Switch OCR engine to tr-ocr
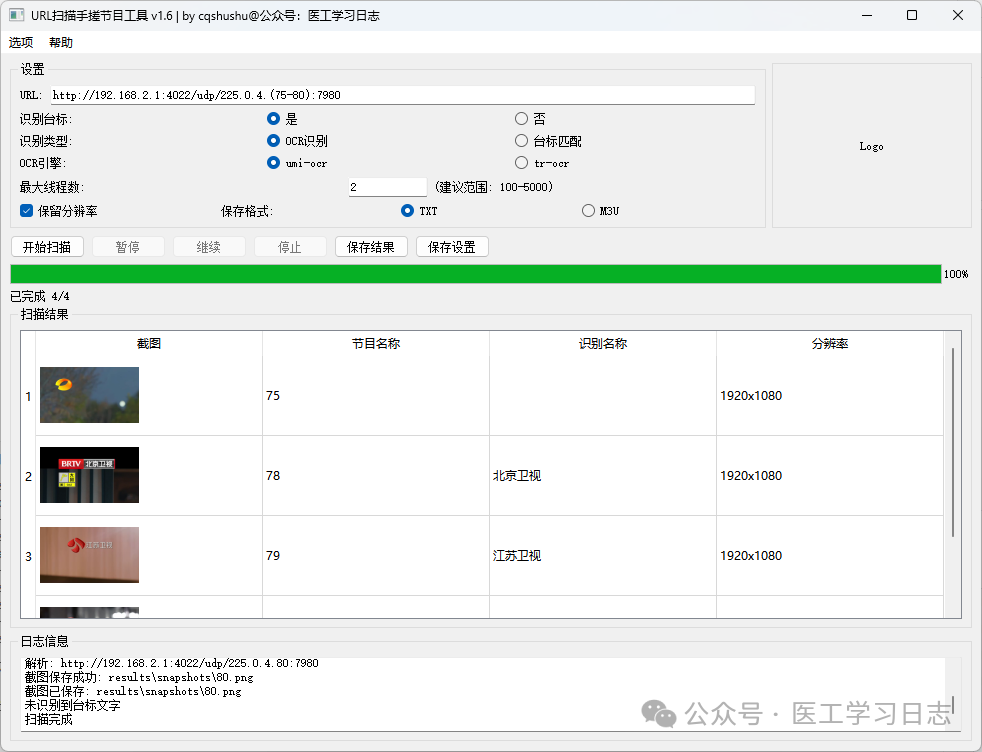The width and height of the screenshot is (982, 752). tap(521, 162)
